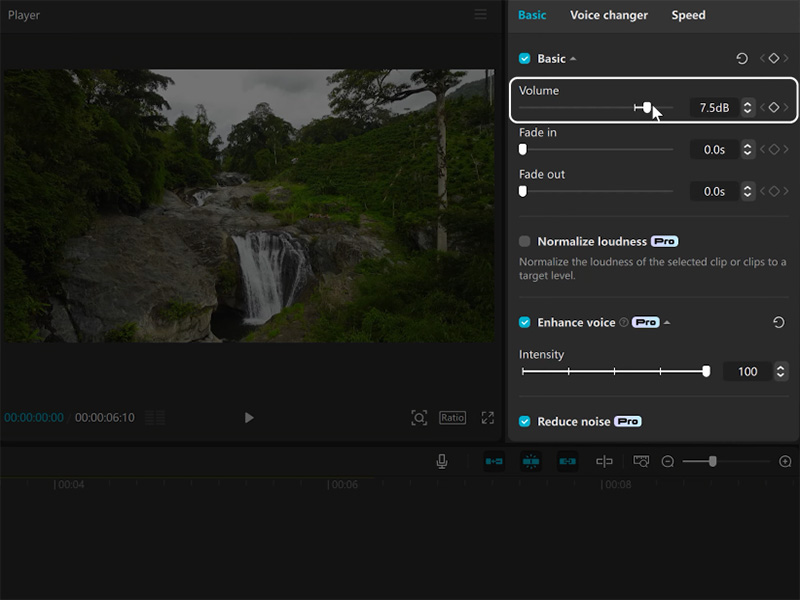Click the Normalize loudness Pro badge
The image size is (800, 600).
pos(664,241)
